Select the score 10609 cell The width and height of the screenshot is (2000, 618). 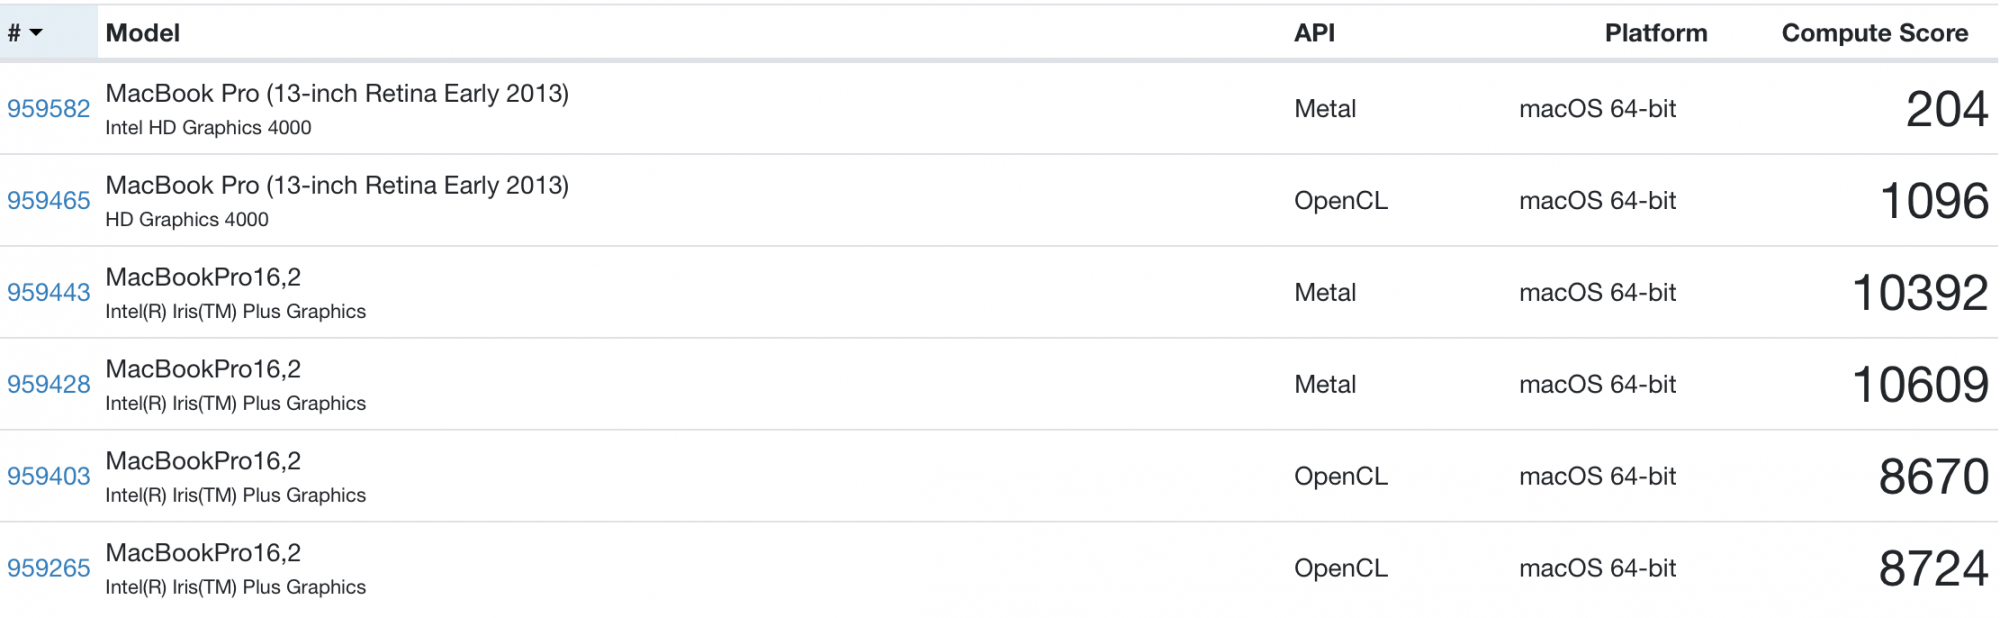coord(1921,385)
